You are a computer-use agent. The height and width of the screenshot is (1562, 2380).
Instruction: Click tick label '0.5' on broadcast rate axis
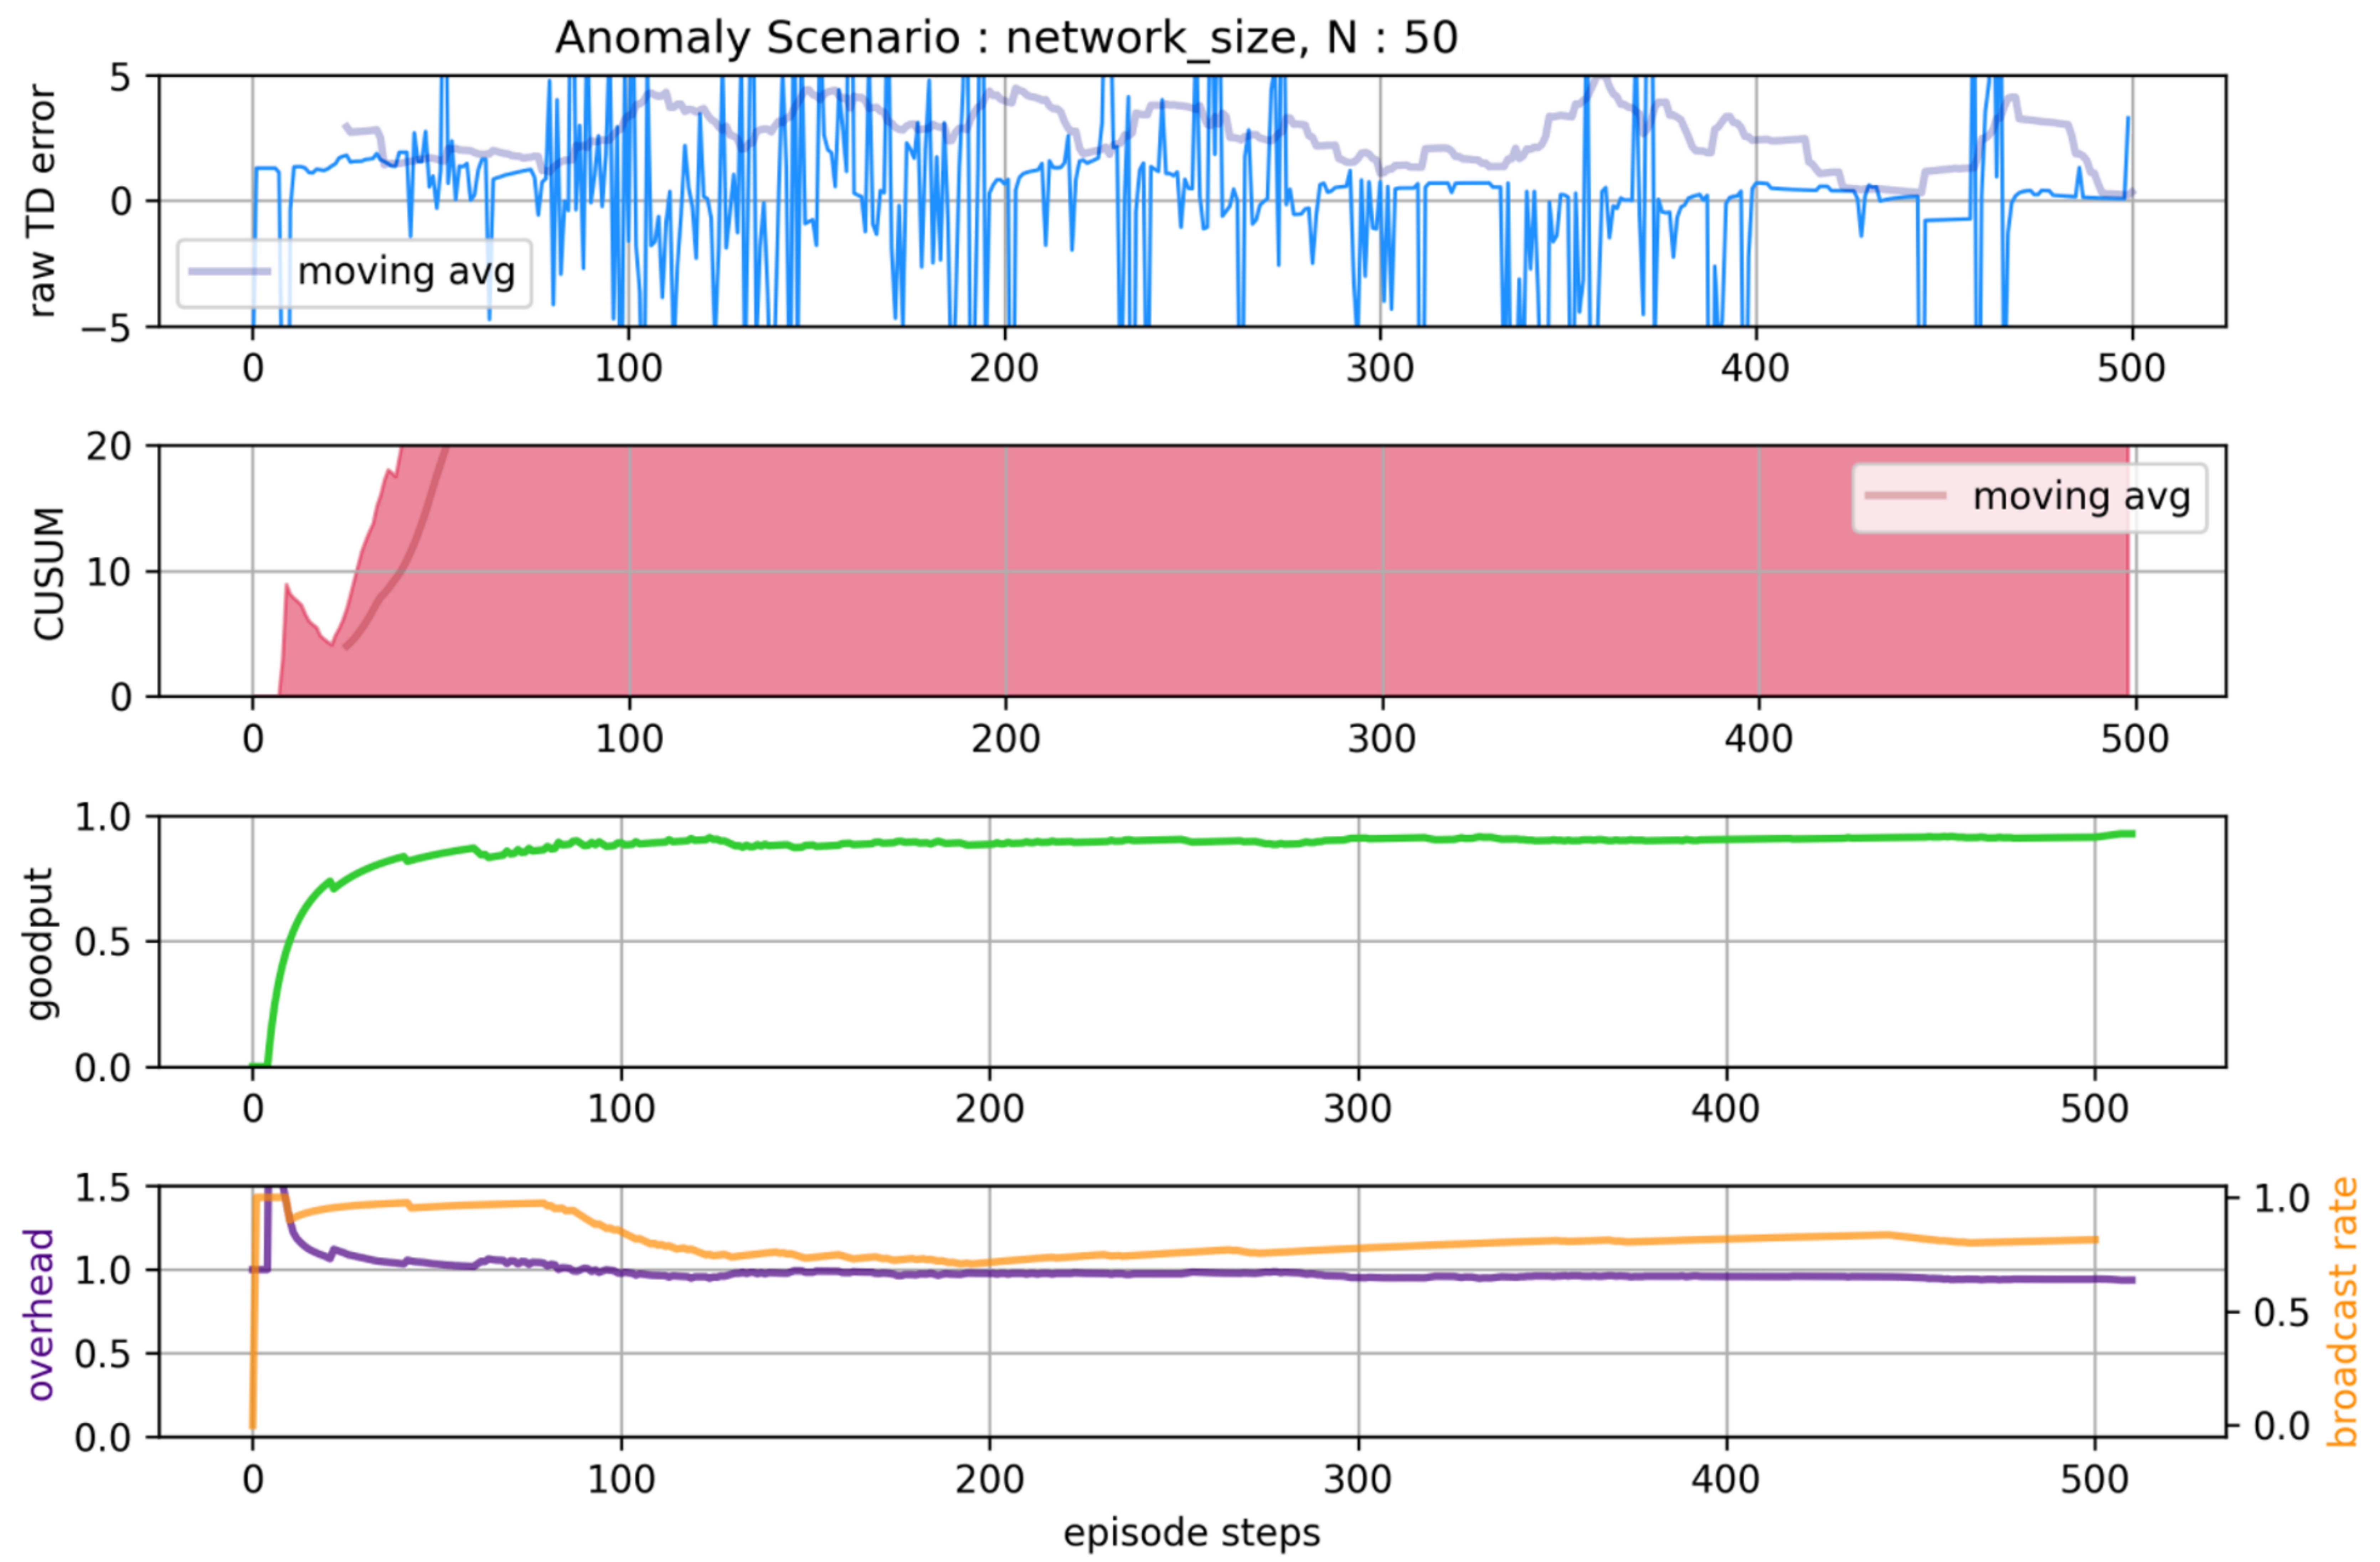click(x=2281, y=1312)
